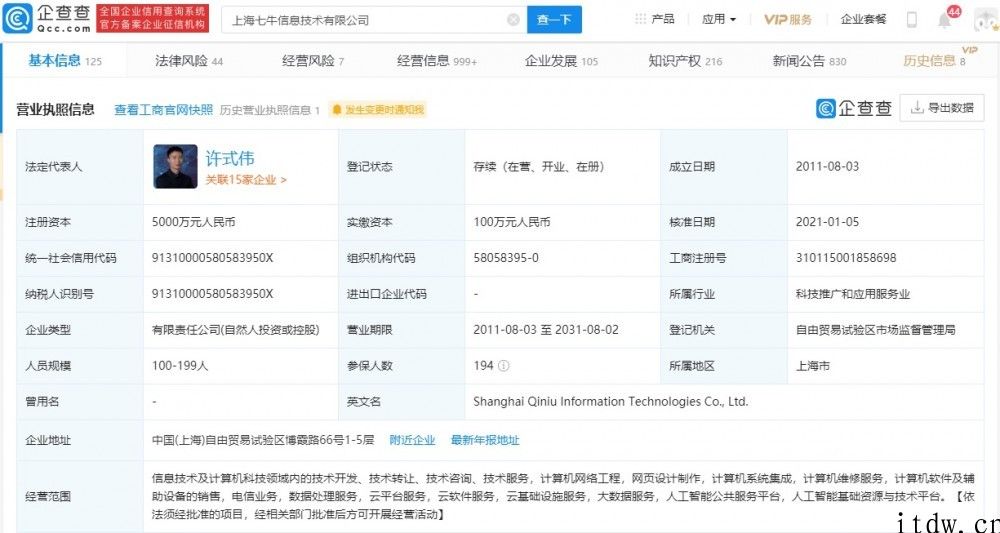Open the 新闻公告 tab
This screenshot has height=533, width=1000.
pos(809,61)
